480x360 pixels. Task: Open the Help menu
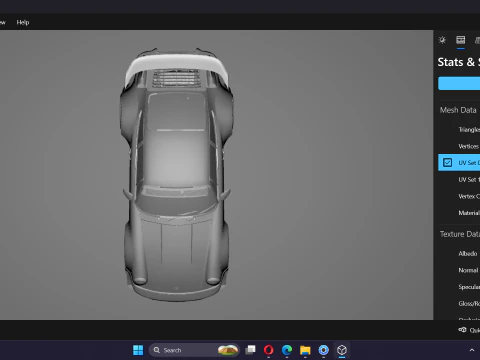[23, 22]
